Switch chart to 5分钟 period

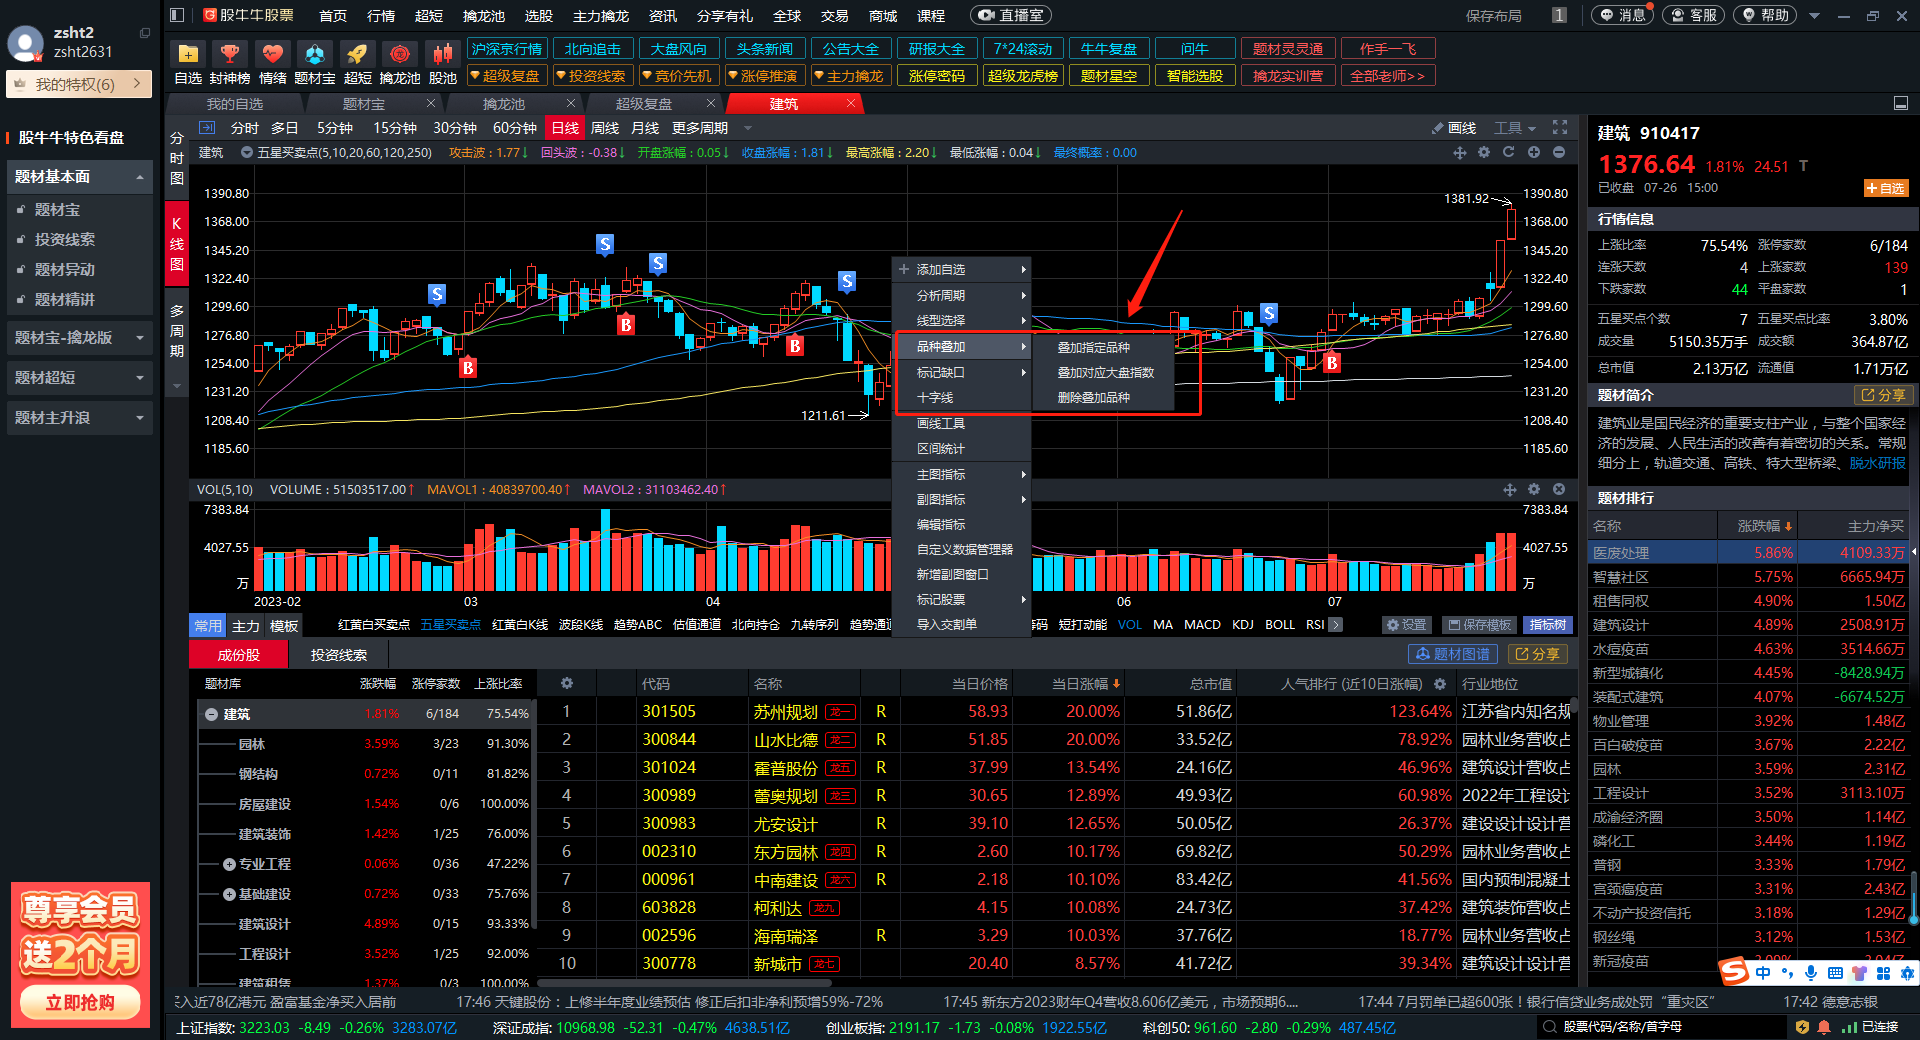(x=335, y=128)
